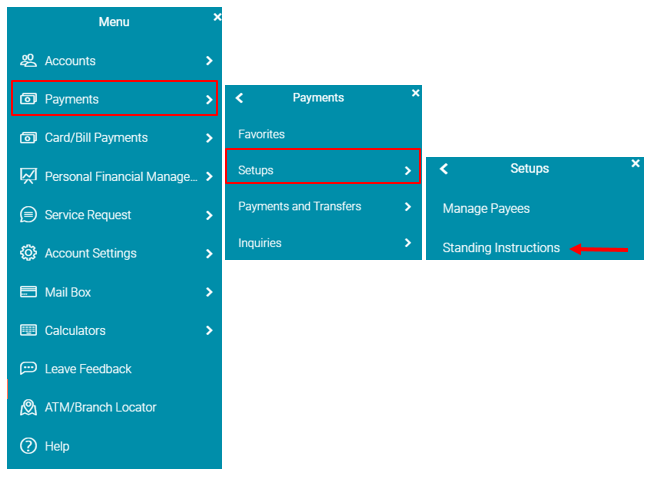
Task: Expand the Inquiries submenu chevron
Action: coord(408,243)
